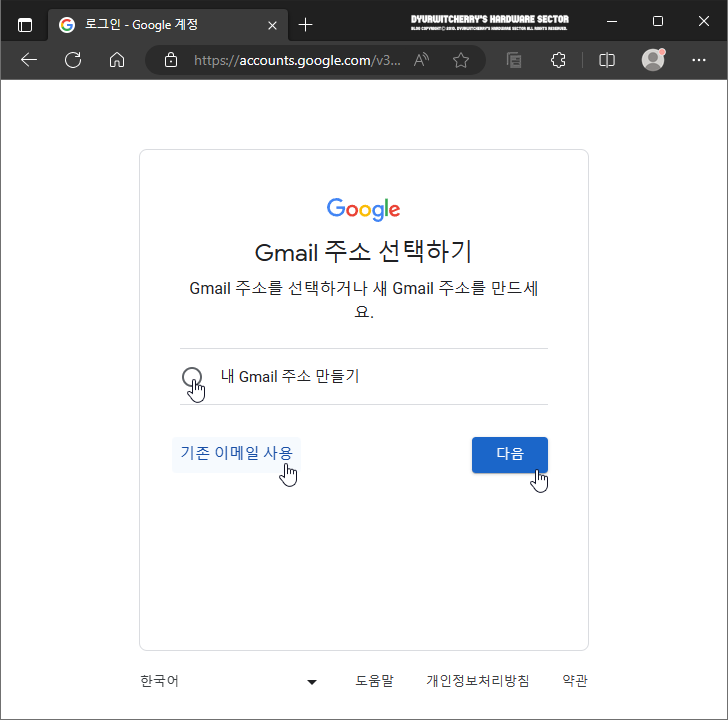Click the blue 다음 button
Viewport: 728px width, 720px height.
tap(510, 455)
